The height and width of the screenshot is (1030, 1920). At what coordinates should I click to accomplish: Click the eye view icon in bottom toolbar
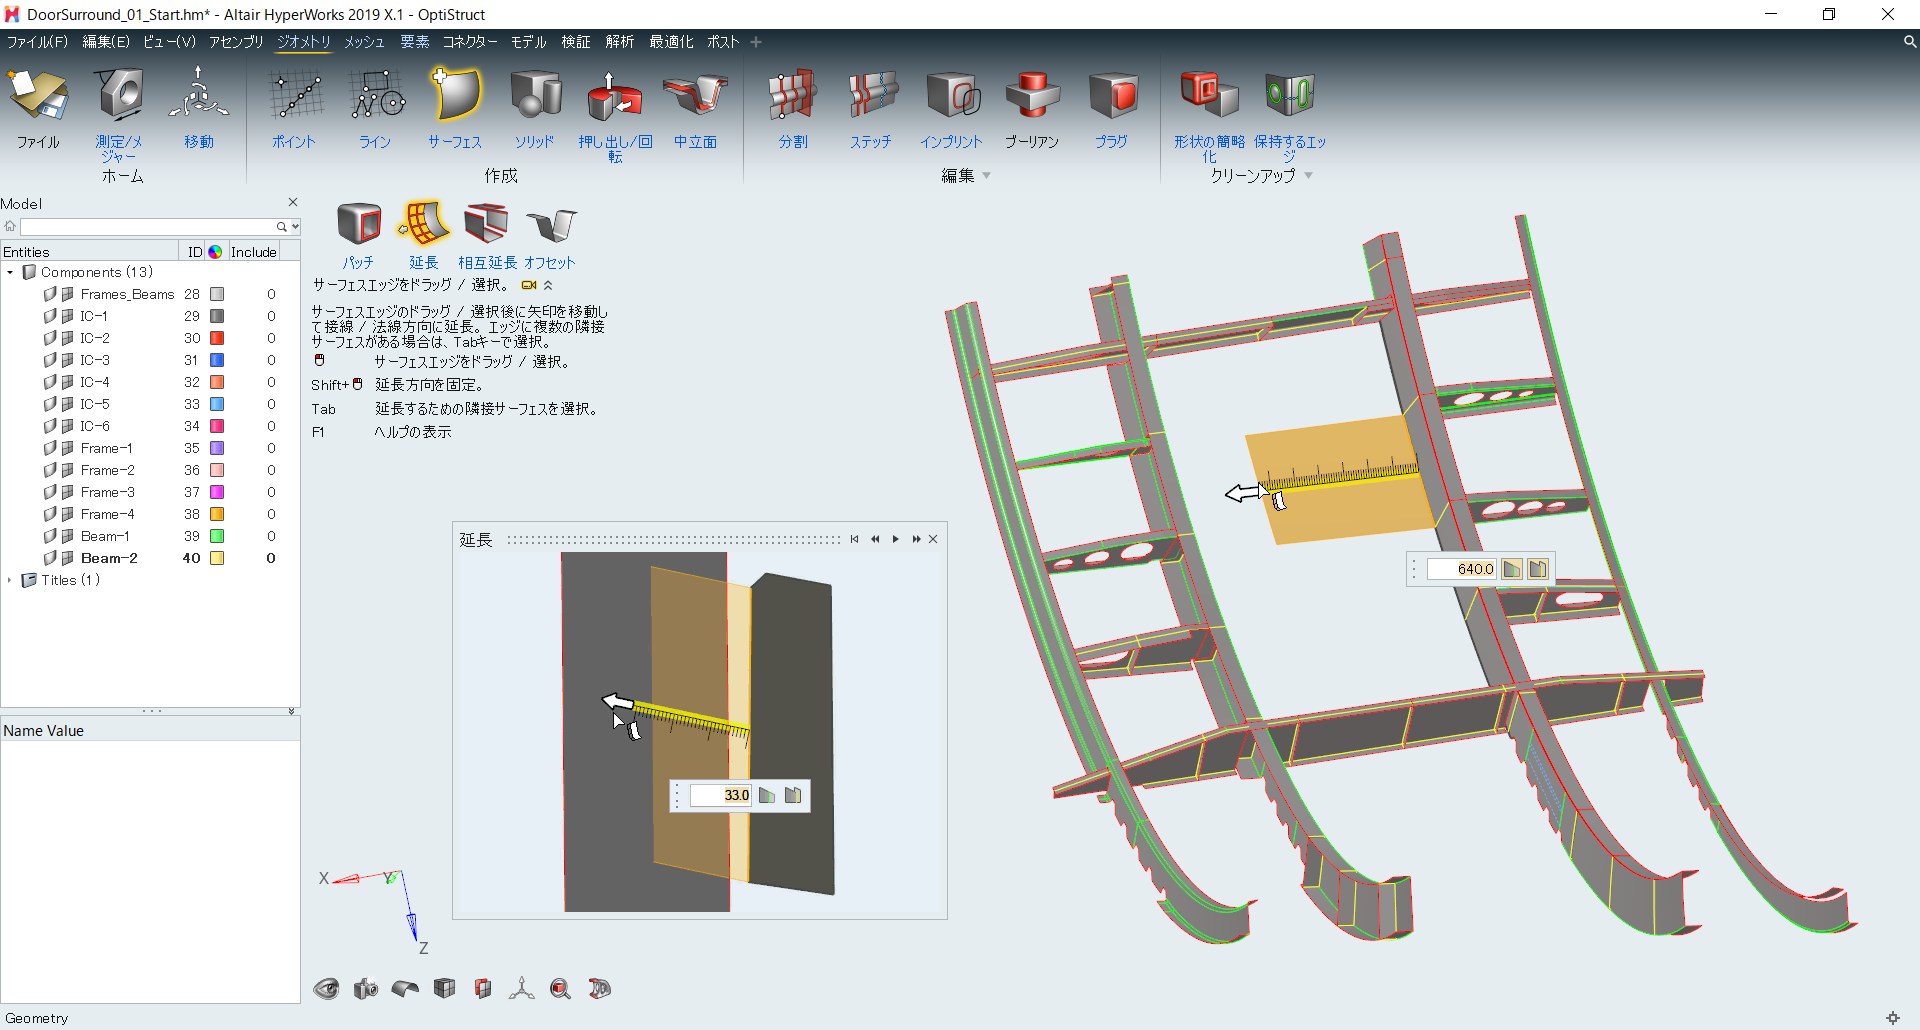click(x=326, y=988)
